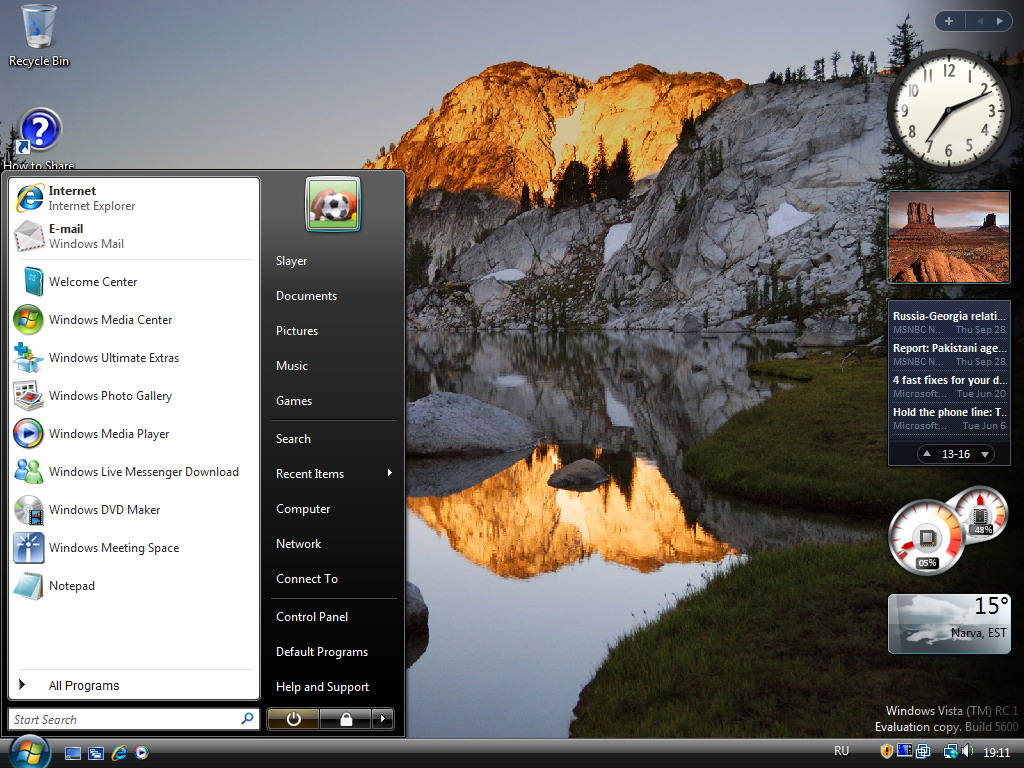
Task: Expand Recent Items submenu arrow
Action: pyautogui.click(x=390, y=473)
